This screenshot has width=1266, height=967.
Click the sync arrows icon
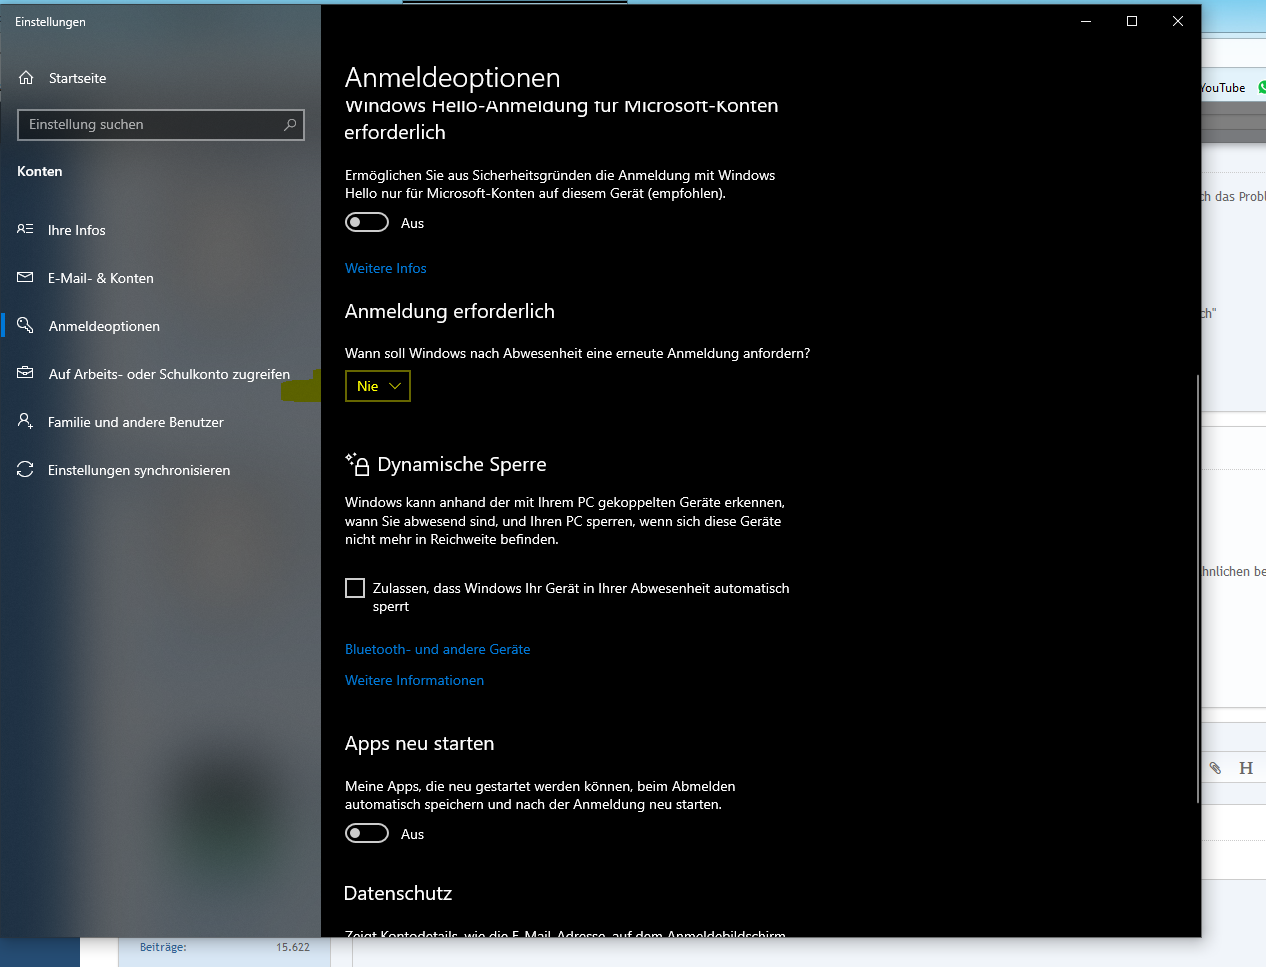pos(25,469)
